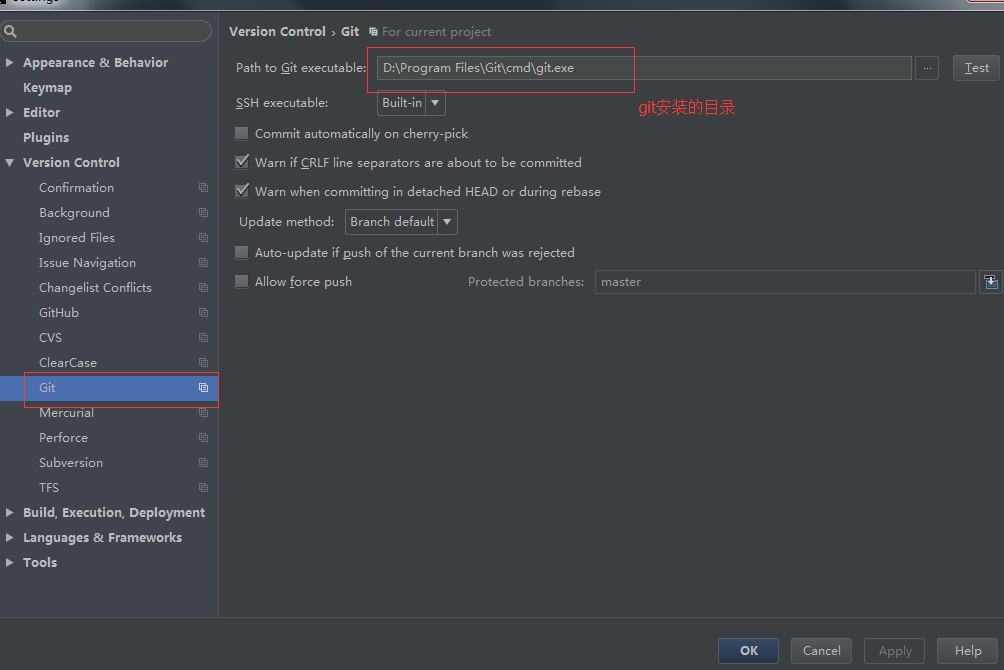1004x670 pixels.
Task: Open the SSH executable Built-in dropdown
Action: coord(411,102)
